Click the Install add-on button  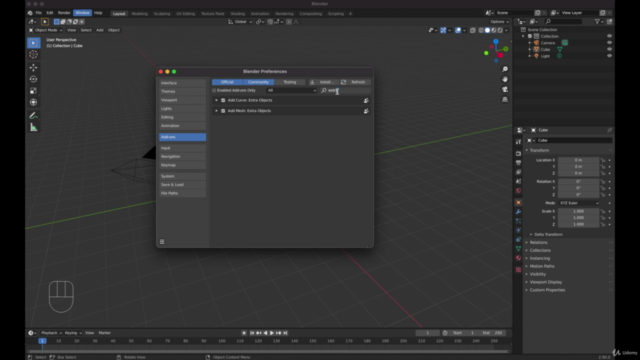pos(322,82)
